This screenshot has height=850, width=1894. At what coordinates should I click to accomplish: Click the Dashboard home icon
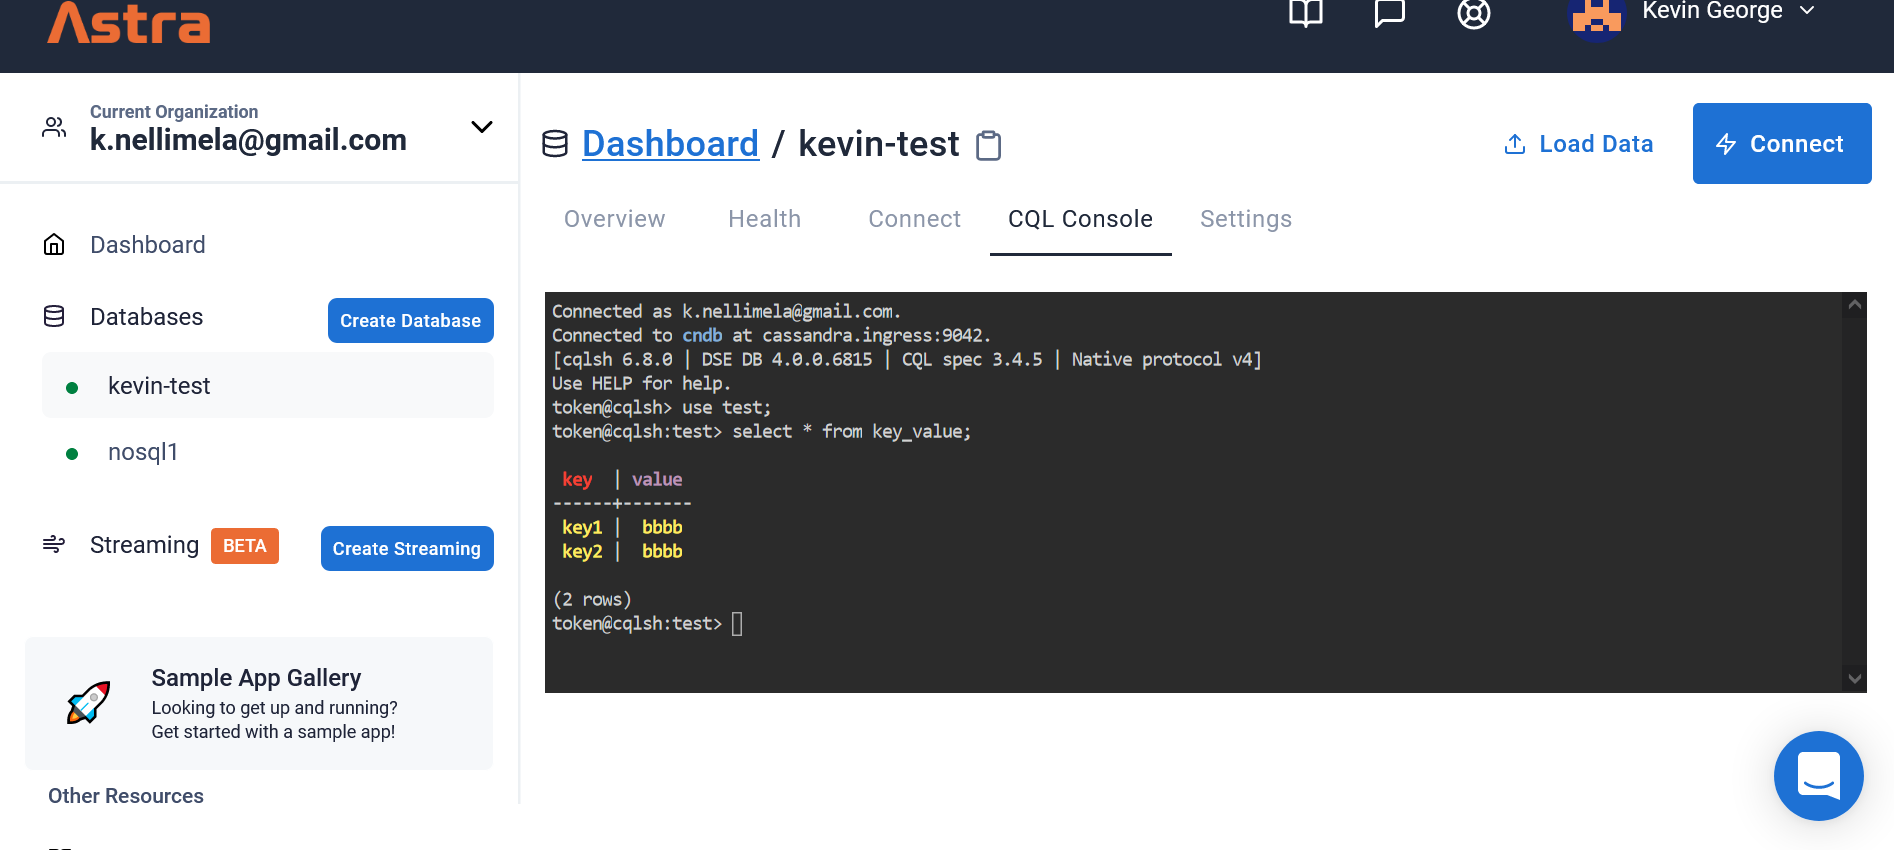point(53,243)
